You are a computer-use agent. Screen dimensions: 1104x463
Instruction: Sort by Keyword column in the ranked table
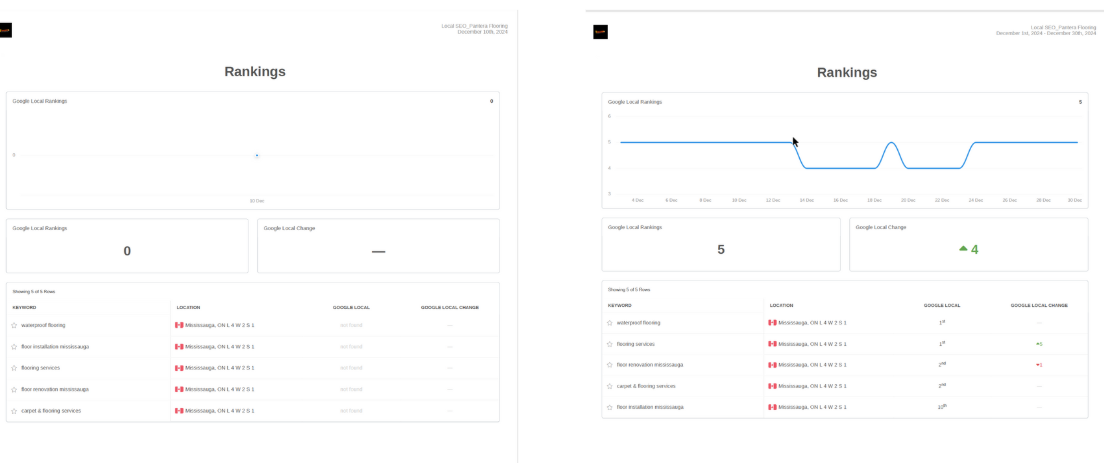pyautogui.click(x=620, y=305)
